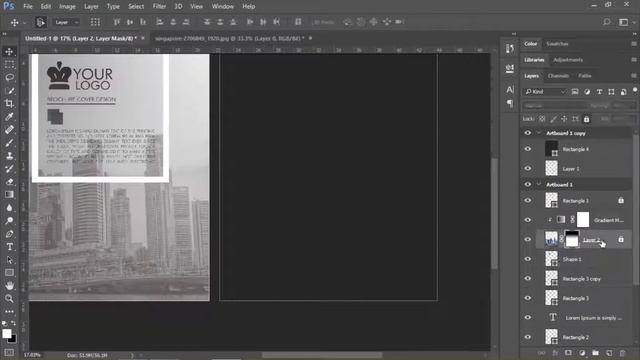Select the Eyedropper tool
Image resolution: width=640 pixels, height=360 pixels.
tap(9, 117)
